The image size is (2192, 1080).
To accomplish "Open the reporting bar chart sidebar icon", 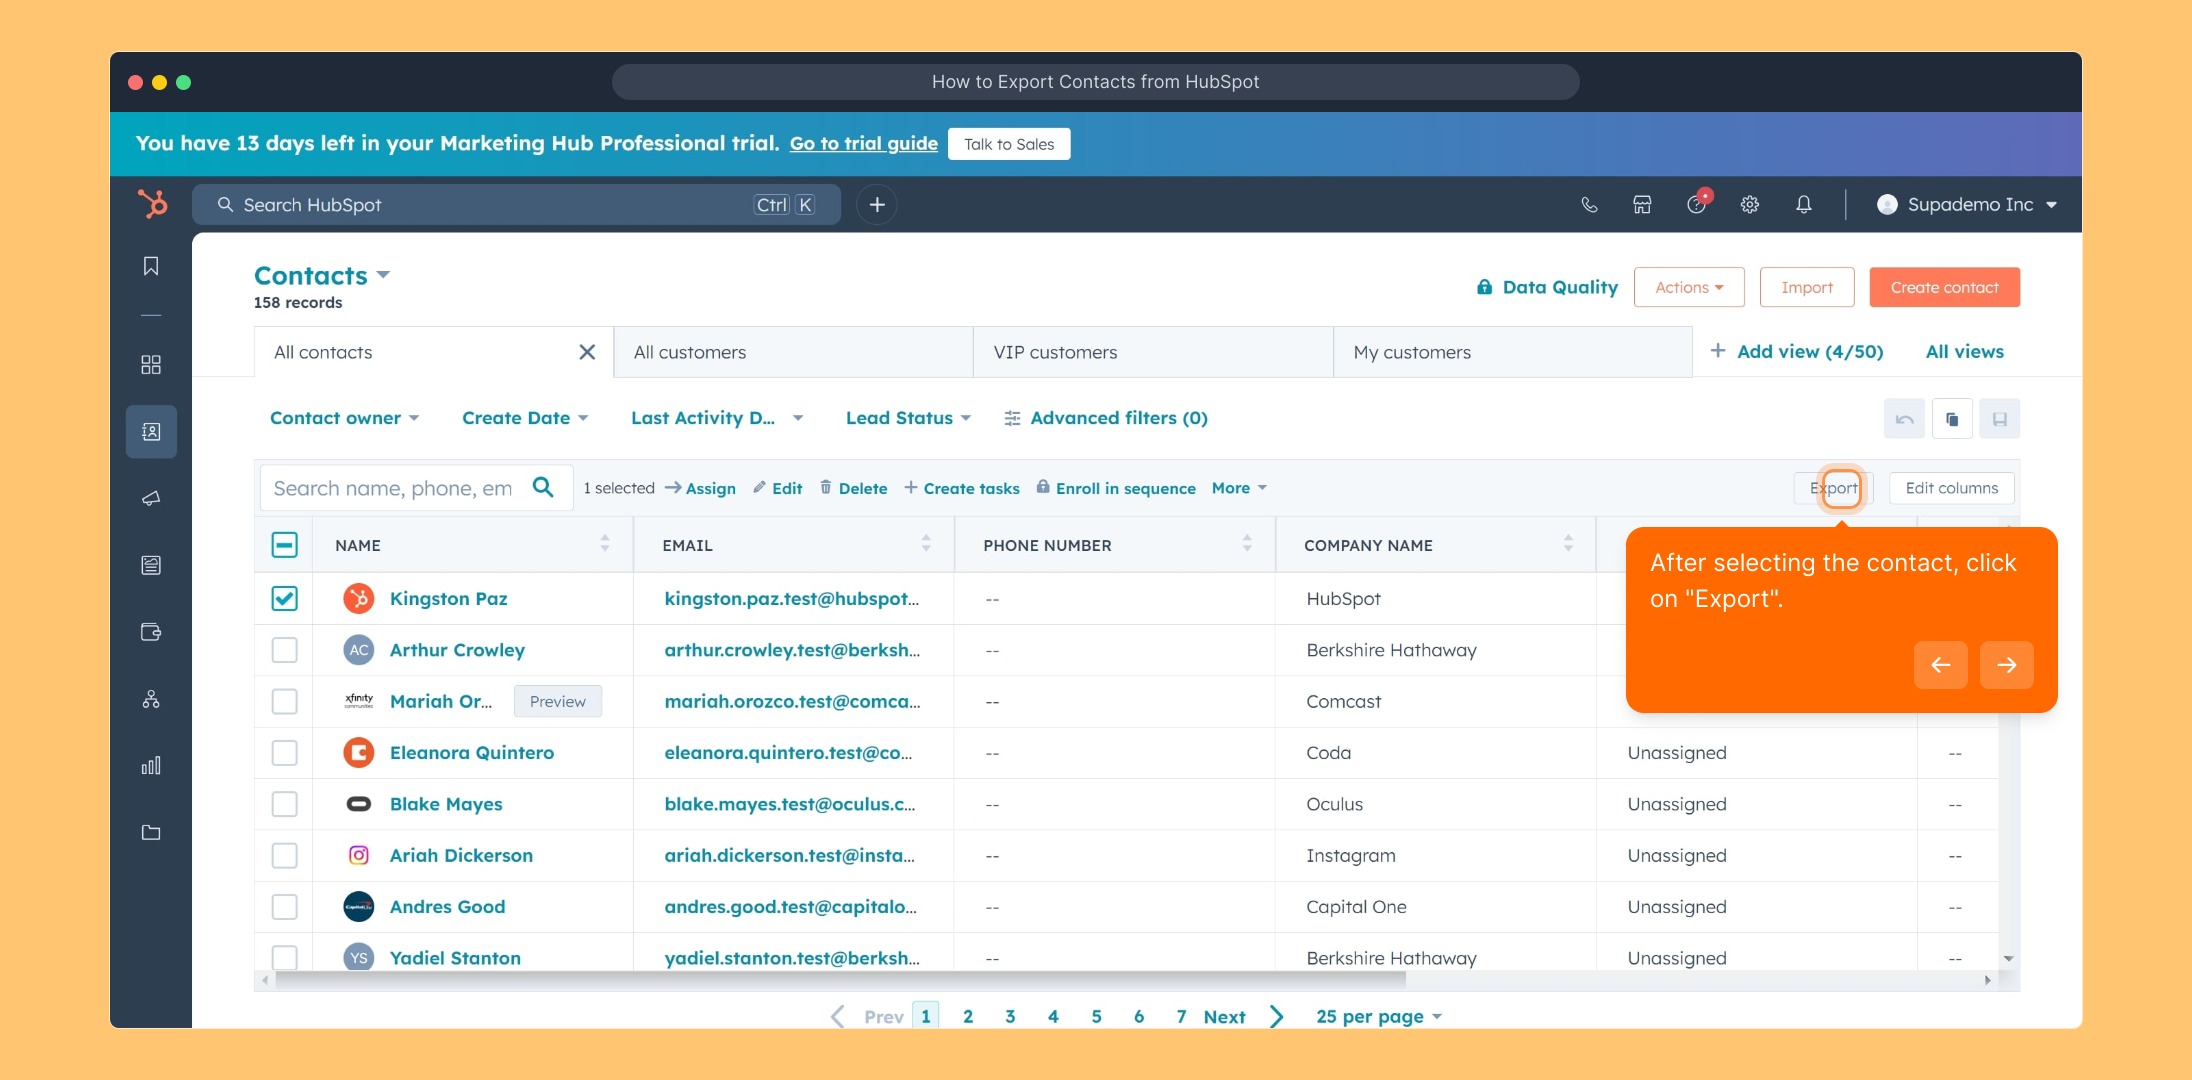I will (151, 766).
